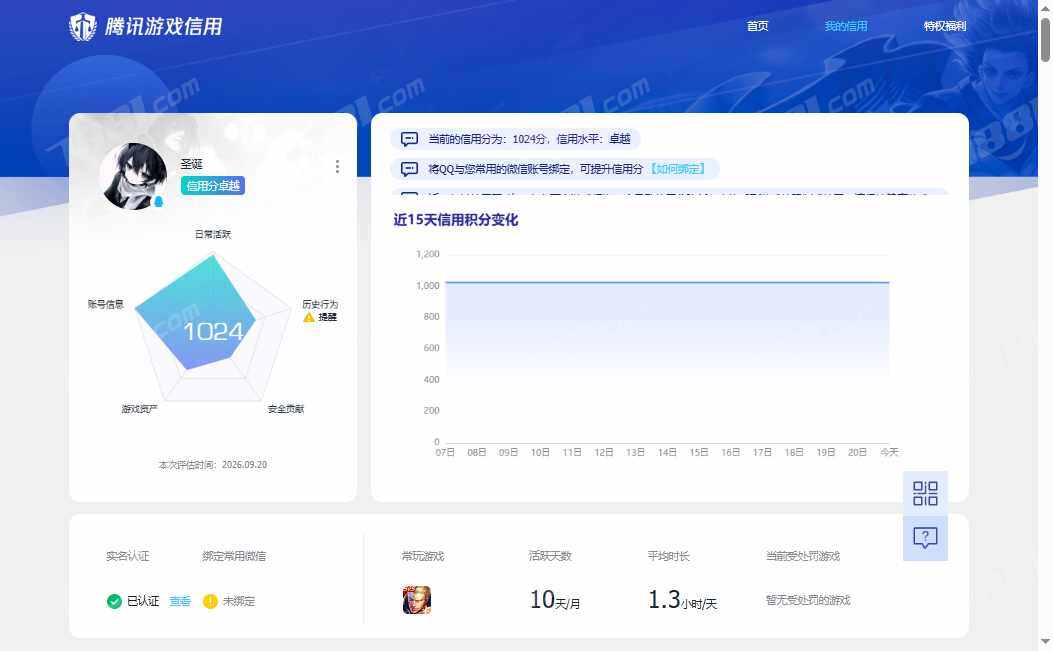The image size is (1053, 651).
Task: Click the 07日 label on chart axis
Action: (445, 452)
